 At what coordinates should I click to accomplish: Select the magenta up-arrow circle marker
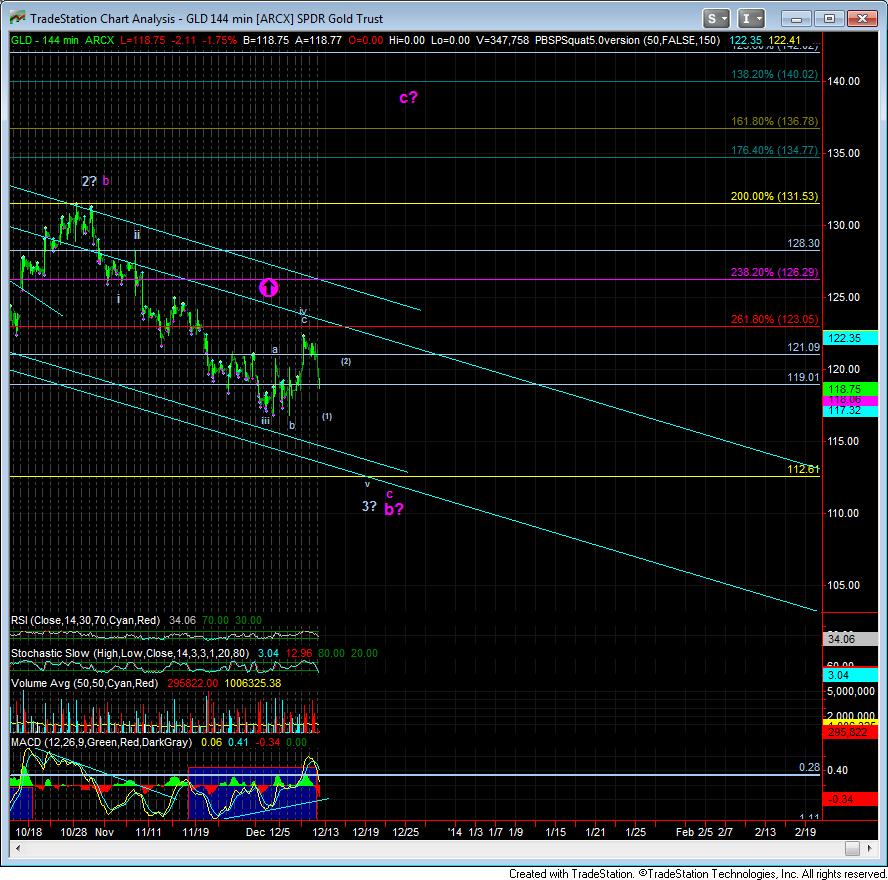click(x=268, y=288)
